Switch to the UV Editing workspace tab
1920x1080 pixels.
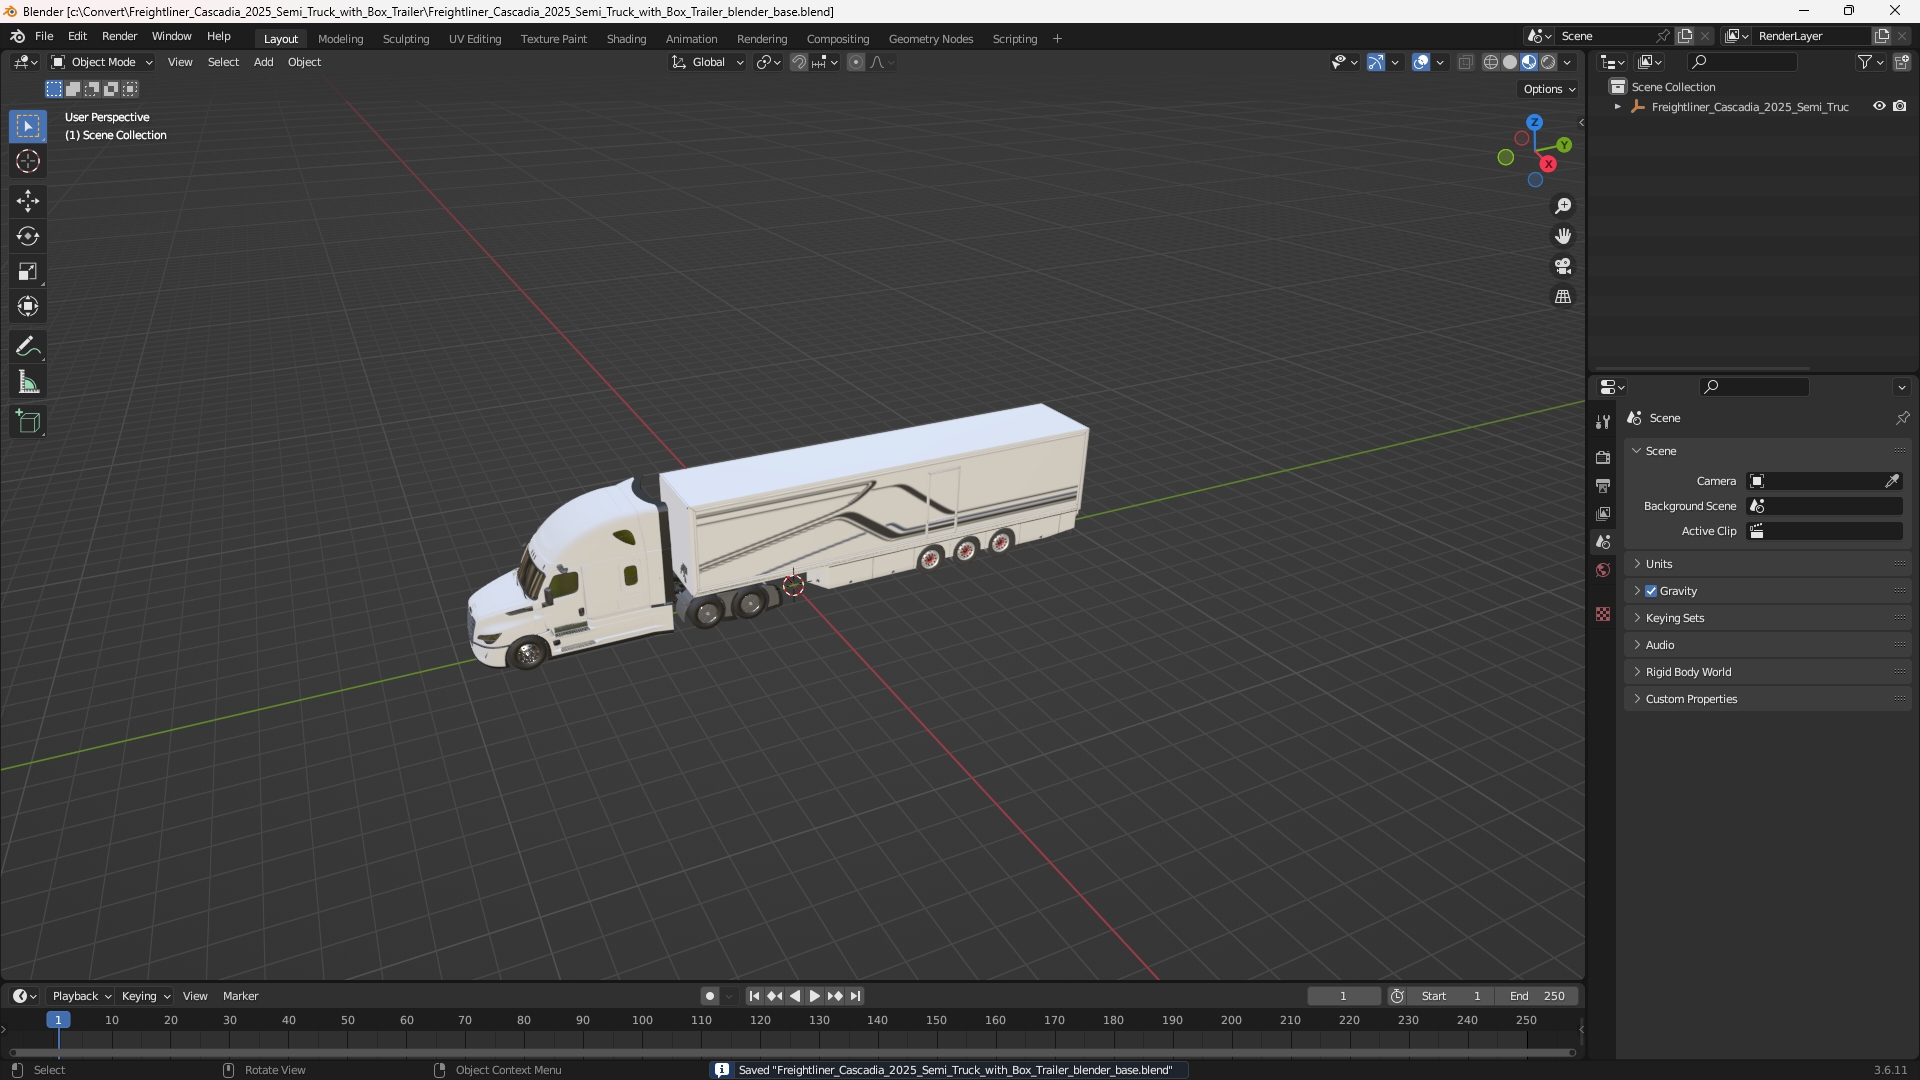click(475, 39)
